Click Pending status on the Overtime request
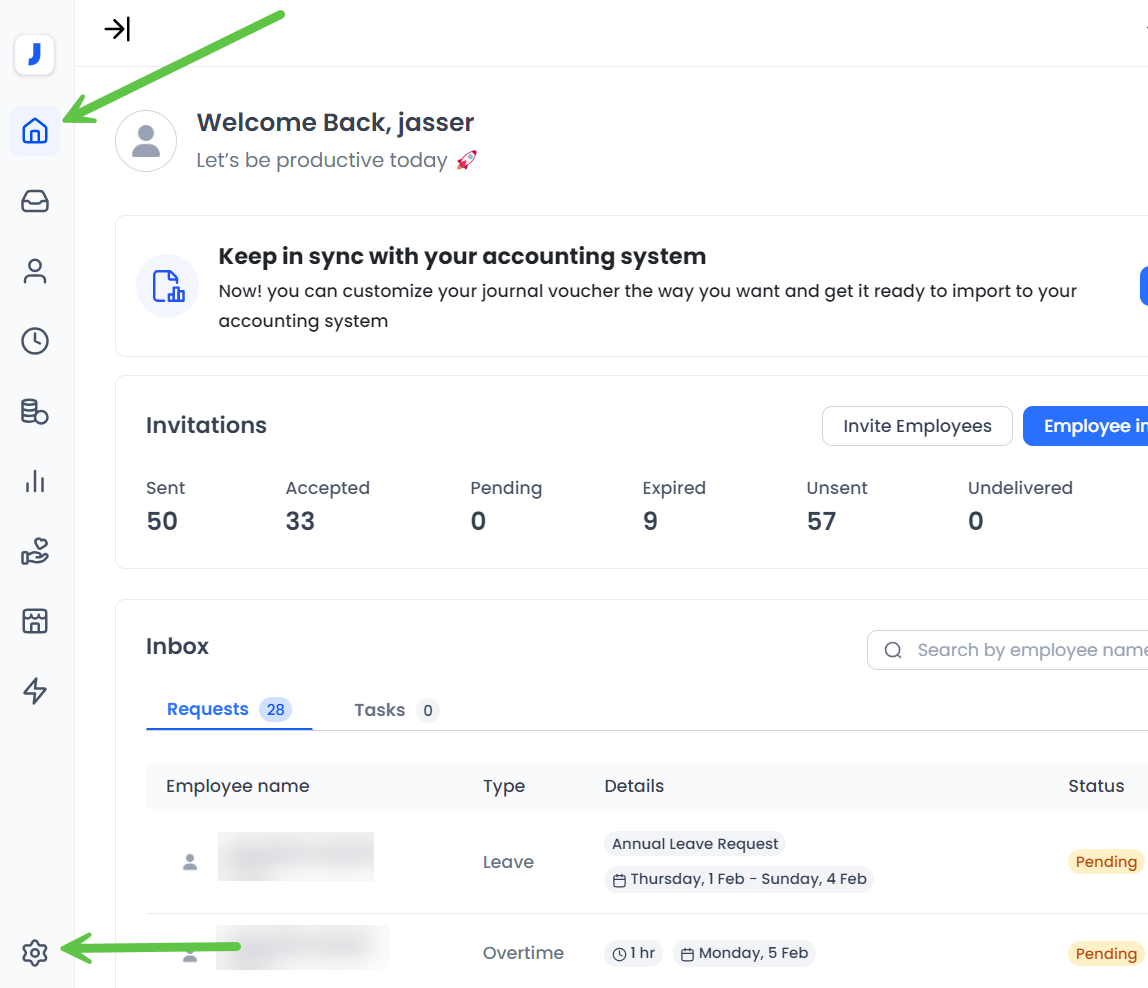 [x=1105, y=953]
